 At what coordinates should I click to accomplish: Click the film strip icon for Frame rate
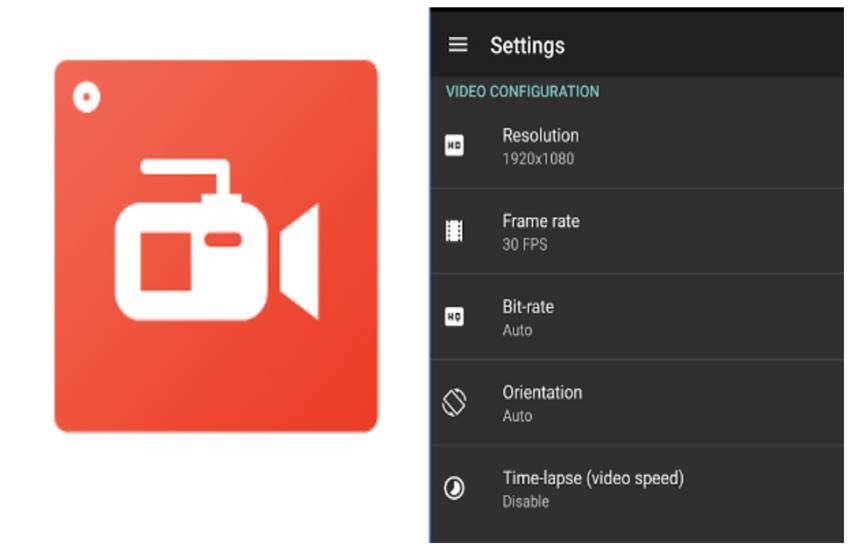pyautogui.click(x=454, y=232)
